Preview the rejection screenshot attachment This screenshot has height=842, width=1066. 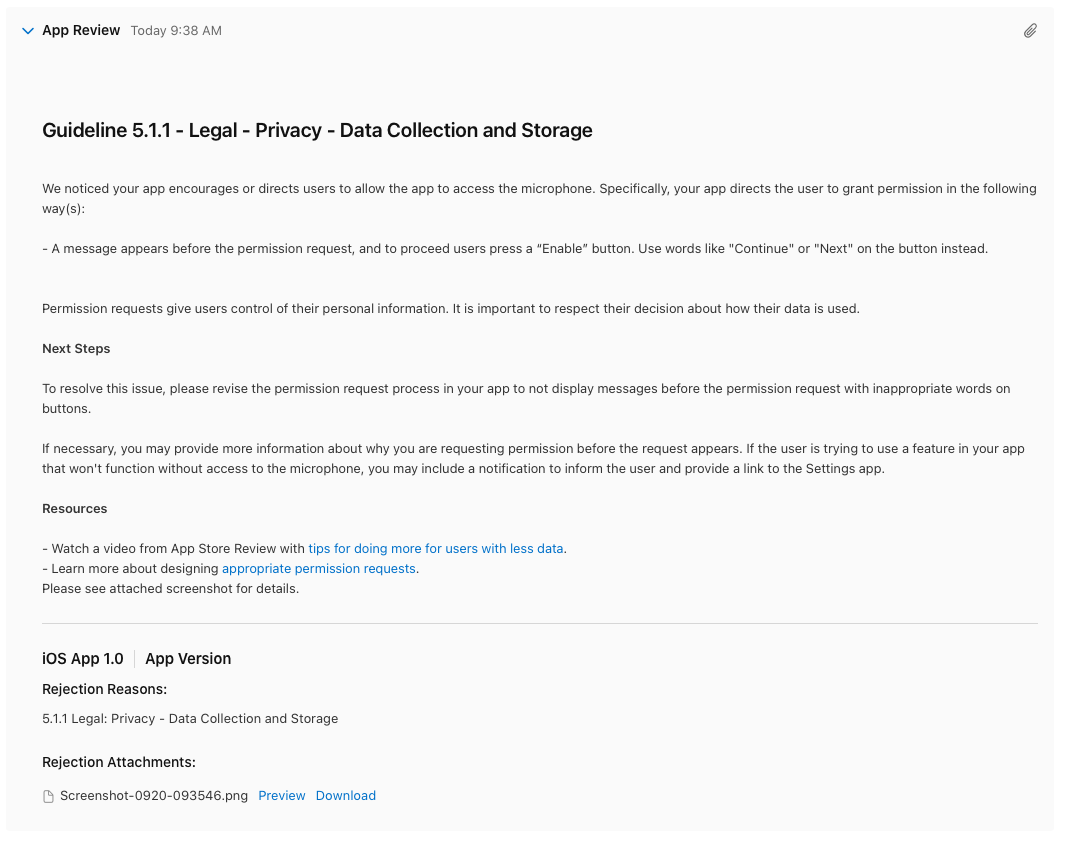point(282,796)
